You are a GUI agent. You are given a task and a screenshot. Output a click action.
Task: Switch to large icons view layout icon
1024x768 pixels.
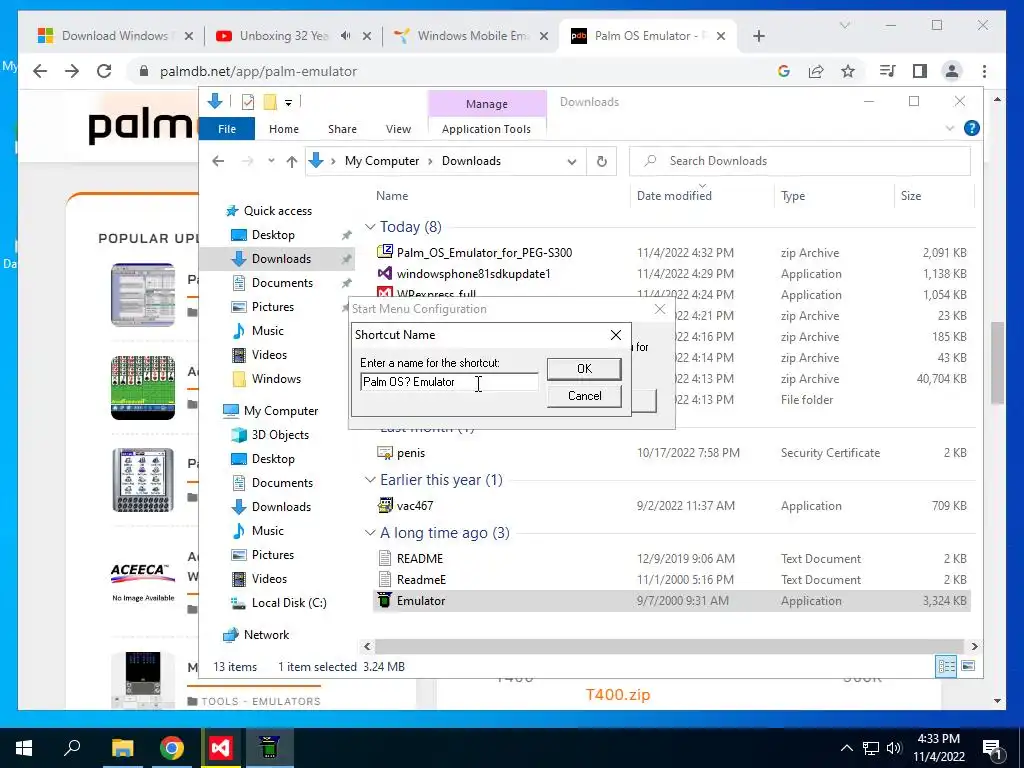(x=968, y=666)
